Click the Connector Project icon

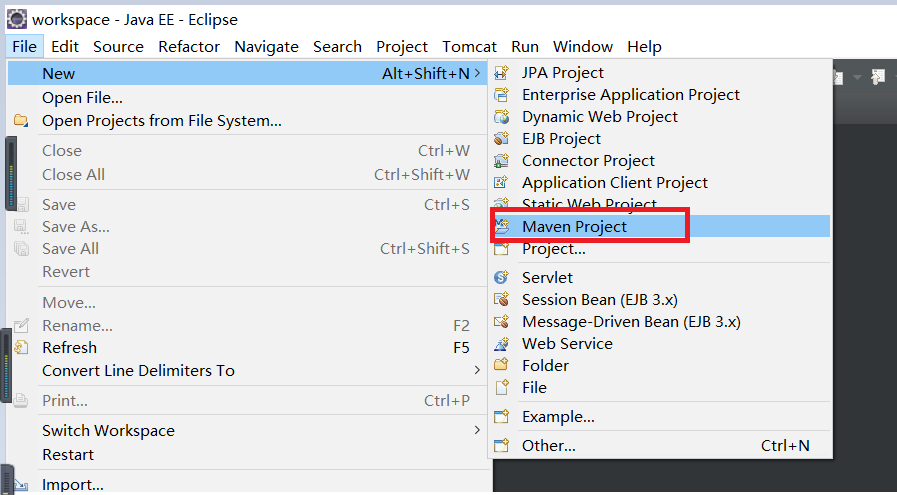tap(502, 161)
